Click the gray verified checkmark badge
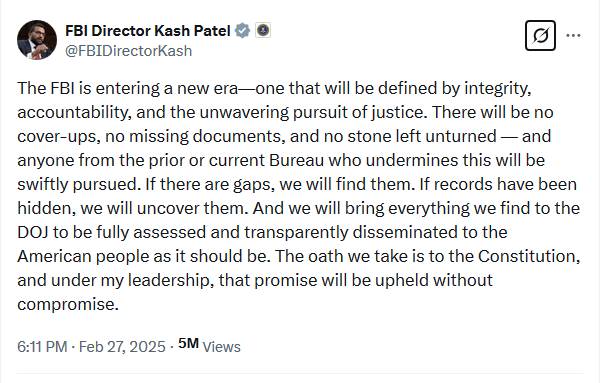Image resolution: width=604 pixels, height=383 pixels. (242, 30)
